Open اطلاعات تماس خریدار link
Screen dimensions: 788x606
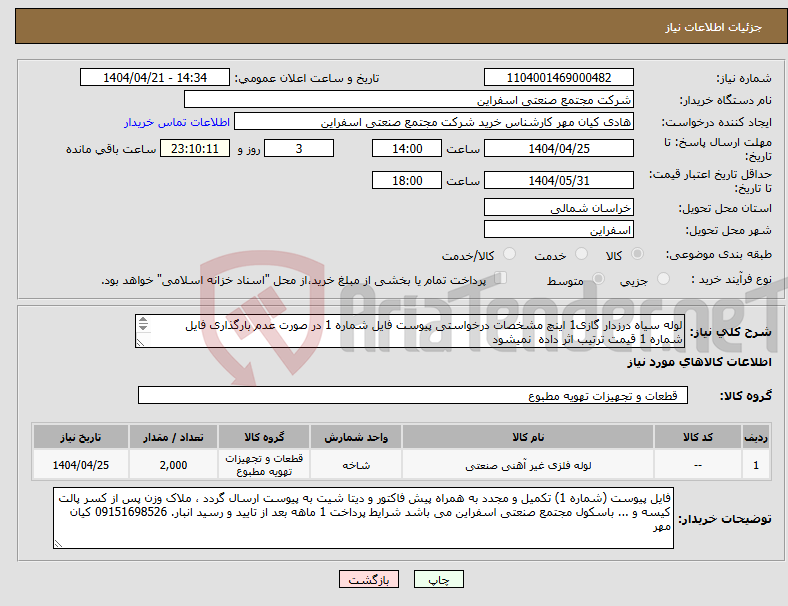[177, 122]
